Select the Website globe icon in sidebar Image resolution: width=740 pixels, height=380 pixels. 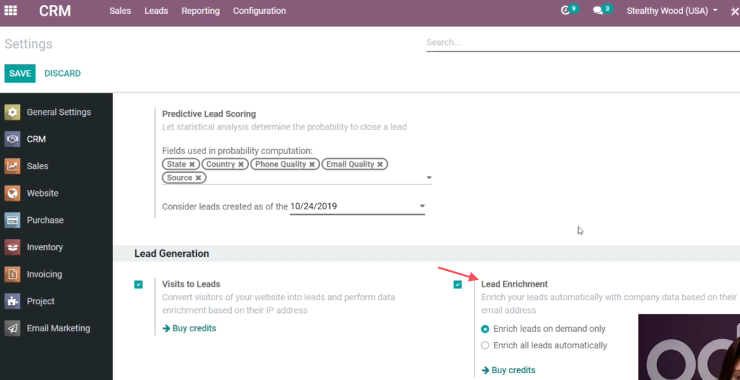click(12, 193)
